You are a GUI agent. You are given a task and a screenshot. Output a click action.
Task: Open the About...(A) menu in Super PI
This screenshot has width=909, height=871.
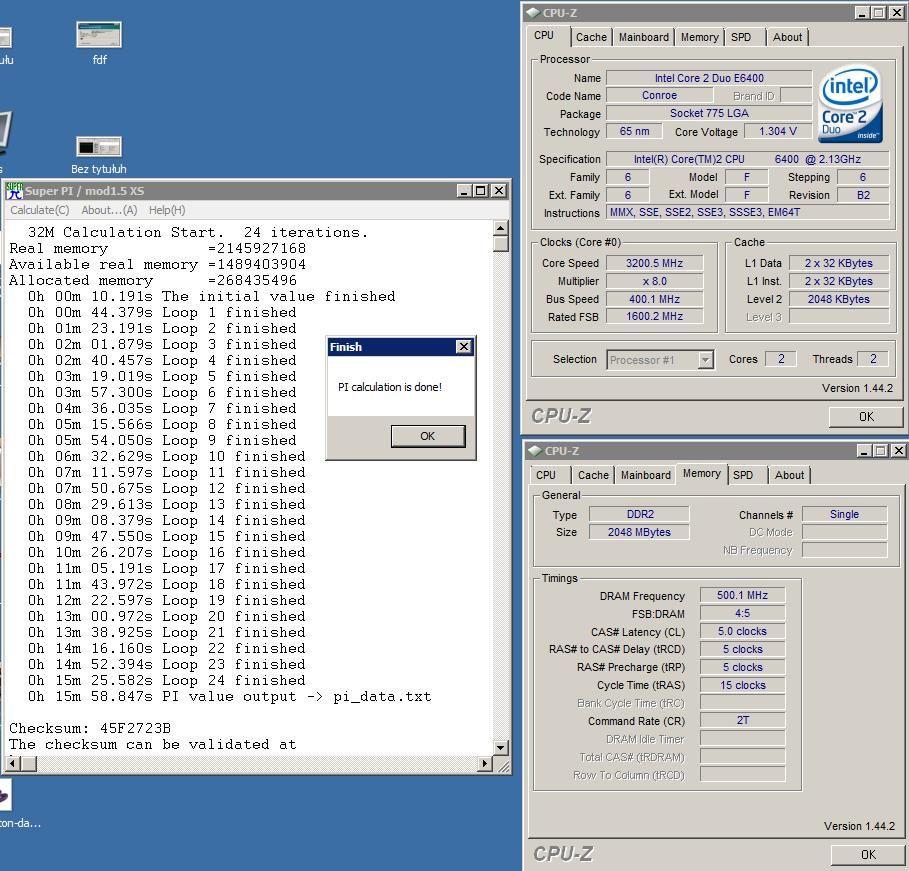pos(109,210)
